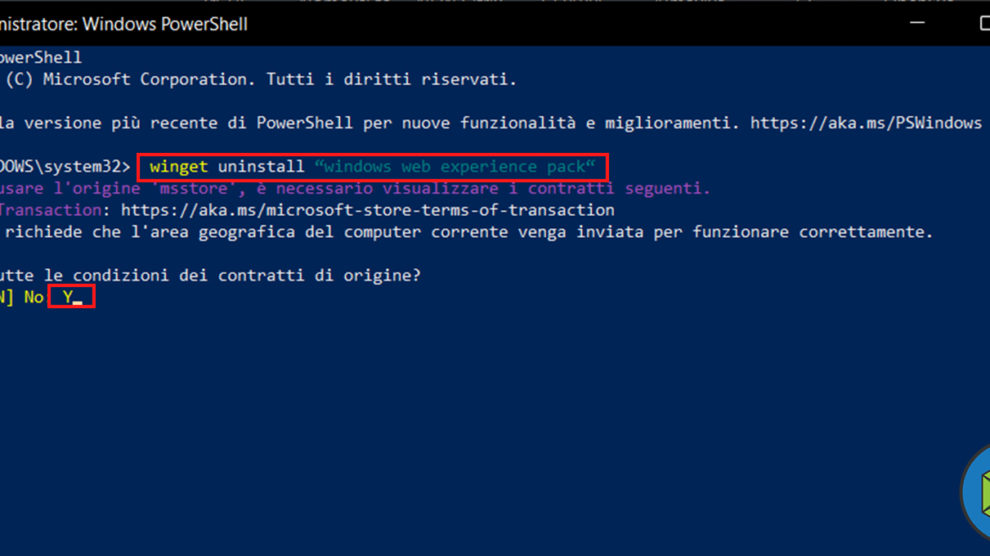Click the magenta 'msstore' origin notice line

coord(355,188)
